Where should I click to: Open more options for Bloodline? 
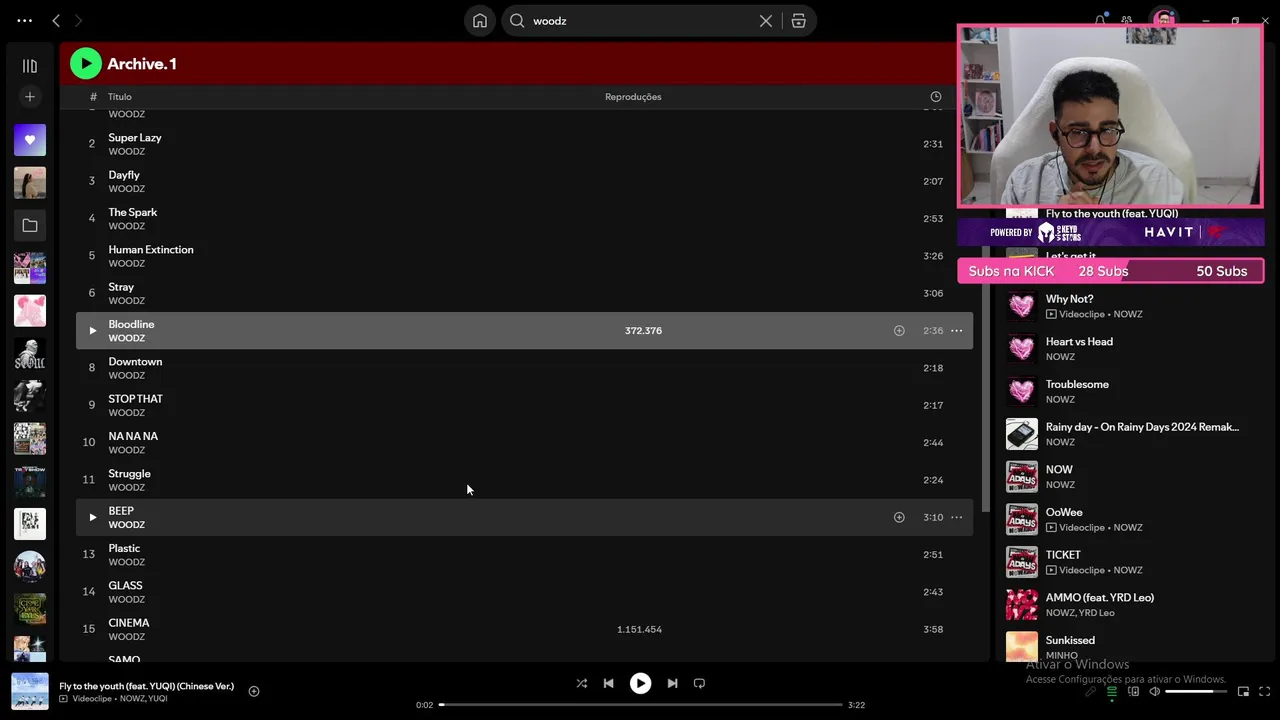tap(957, 331)
